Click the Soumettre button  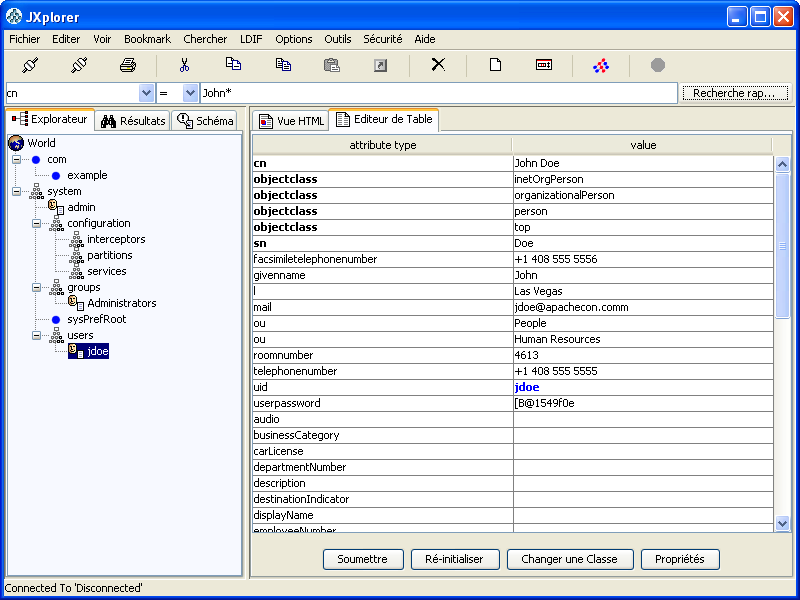363,559
